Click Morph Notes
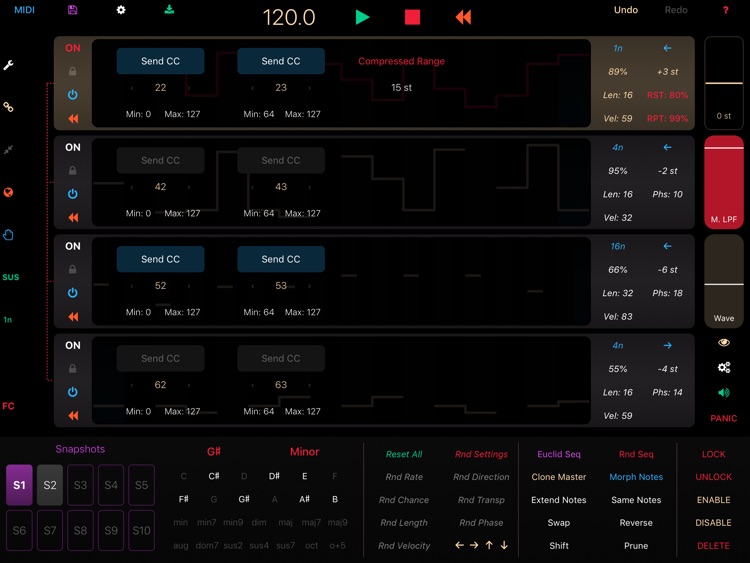Image resolution: width=750 pixels, height=563 pixels. click(636, 477)
